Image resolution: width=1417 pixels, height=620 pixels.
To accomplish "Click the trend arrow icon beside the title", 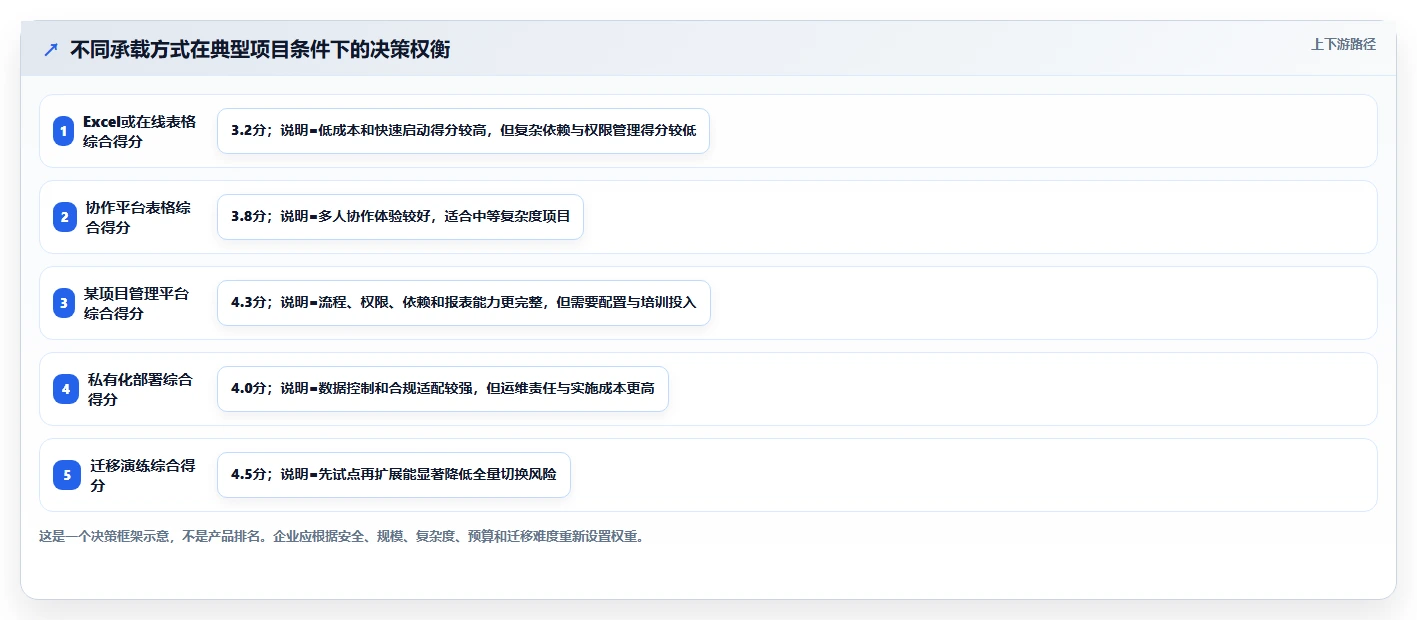I will click(x=51, y=49).
